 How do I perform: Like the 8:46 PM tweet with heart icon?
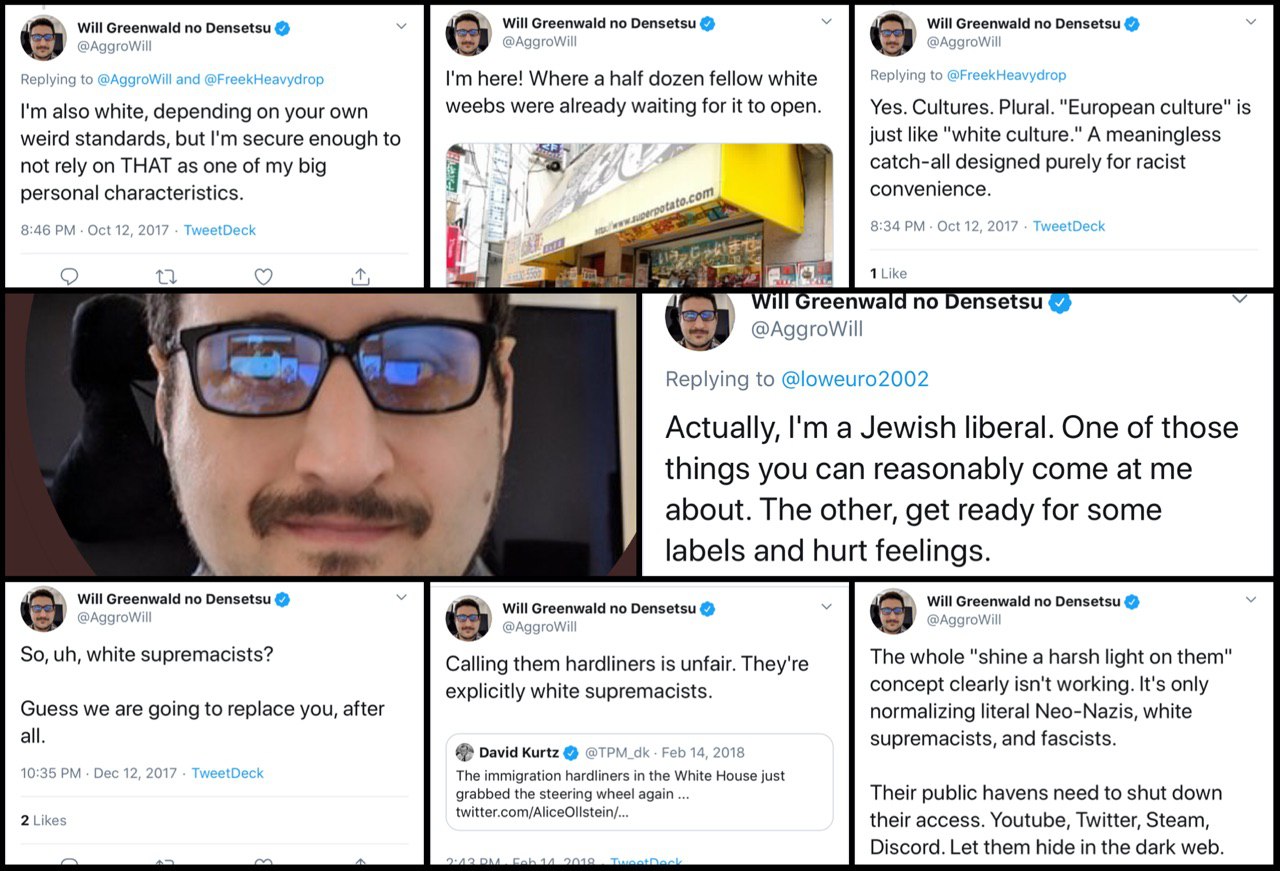[263, 276]
